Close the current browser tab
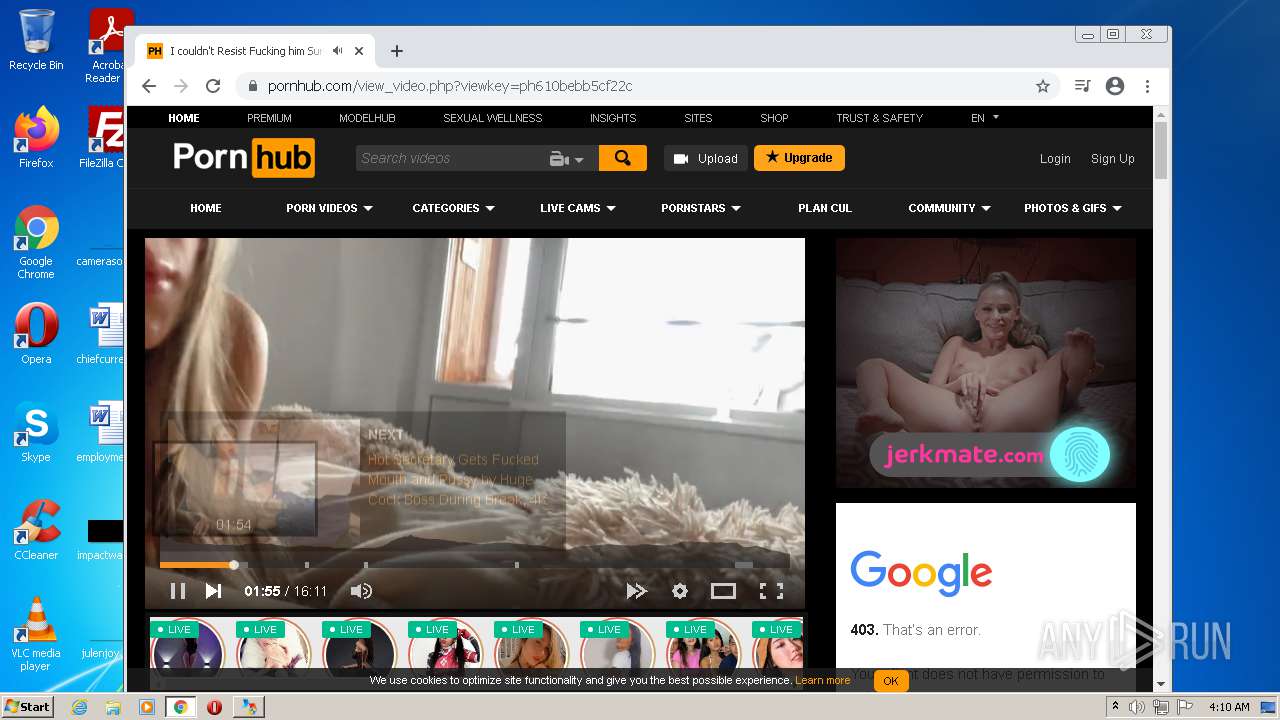Viewport: 1280px width, 720px height. pyautogui.click(x=359, y=51)
